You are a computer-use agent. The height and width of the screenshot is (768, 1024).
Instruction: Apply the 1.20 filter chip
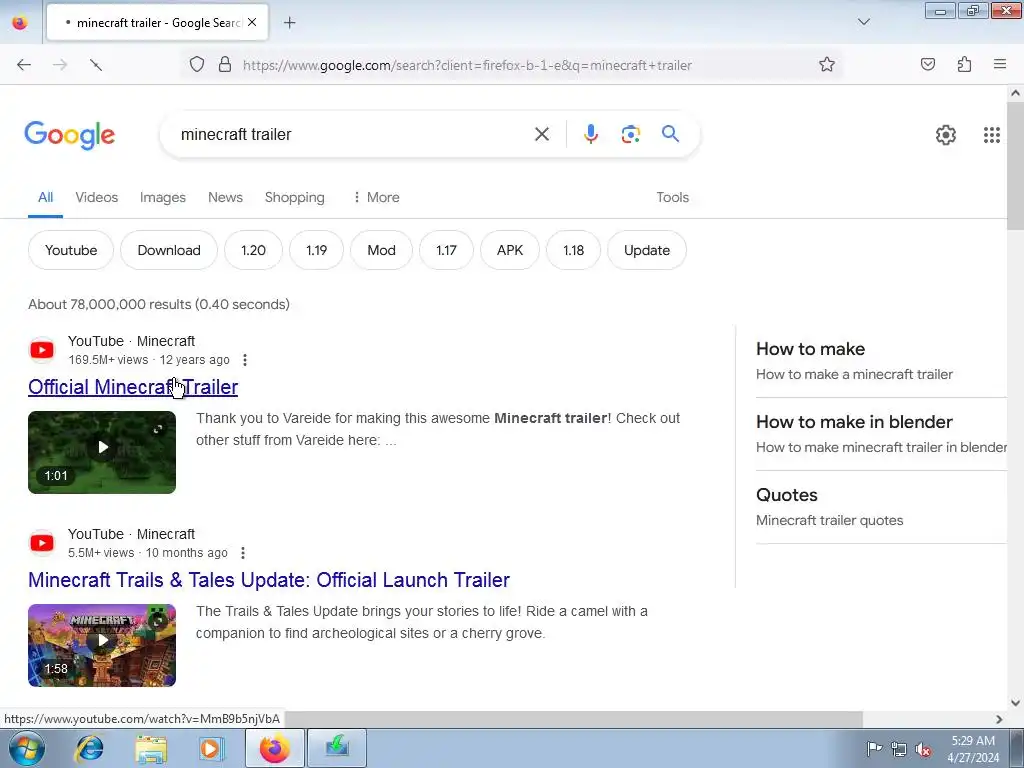click(x=253, y=250)
